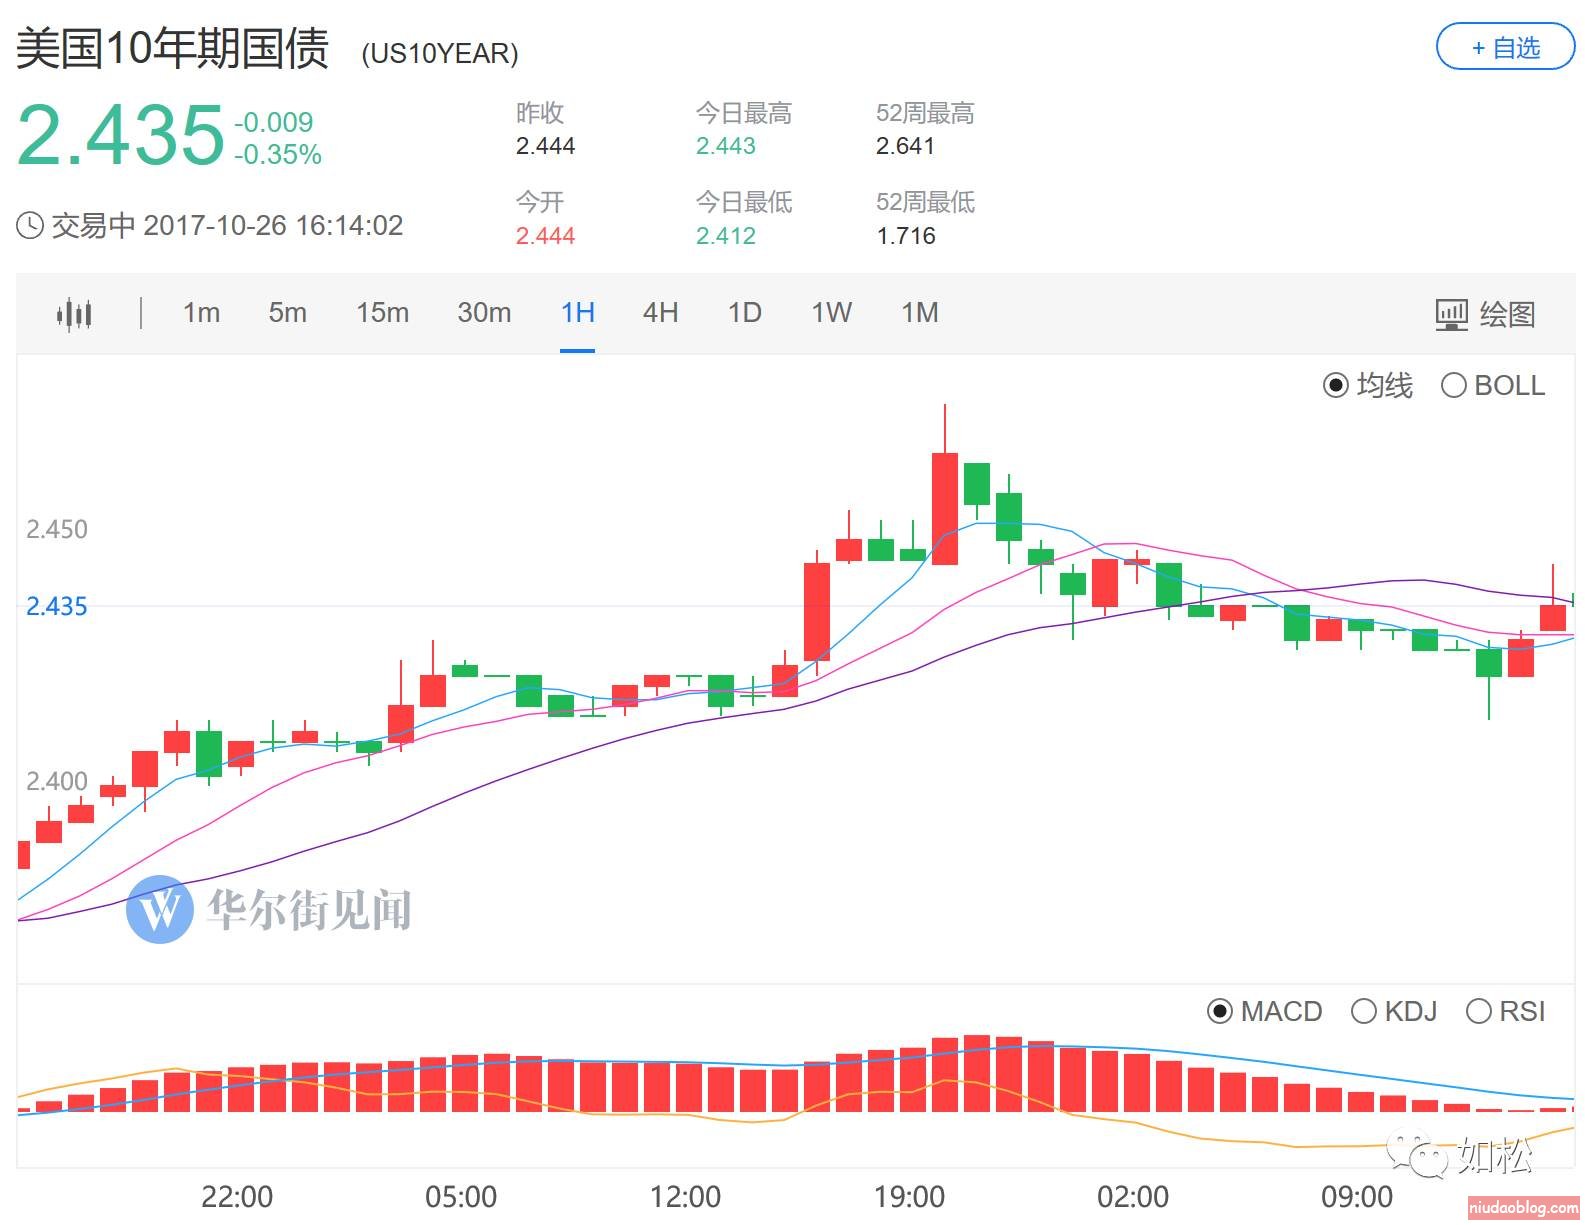Switch to the 1M monthly timeframe
The image size is (1585, 1225).
(920, 313)
